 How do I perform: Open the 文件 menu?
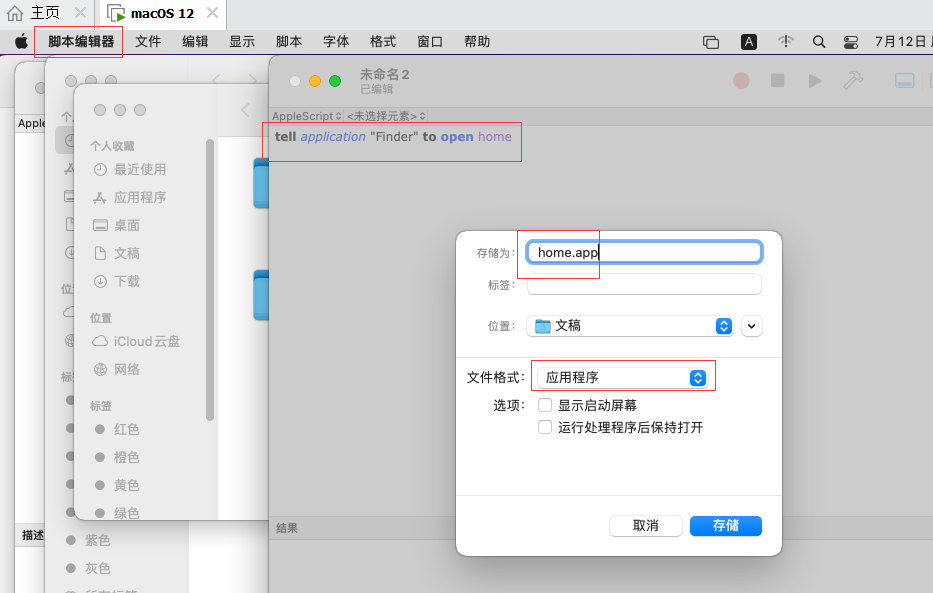[148, 42]
